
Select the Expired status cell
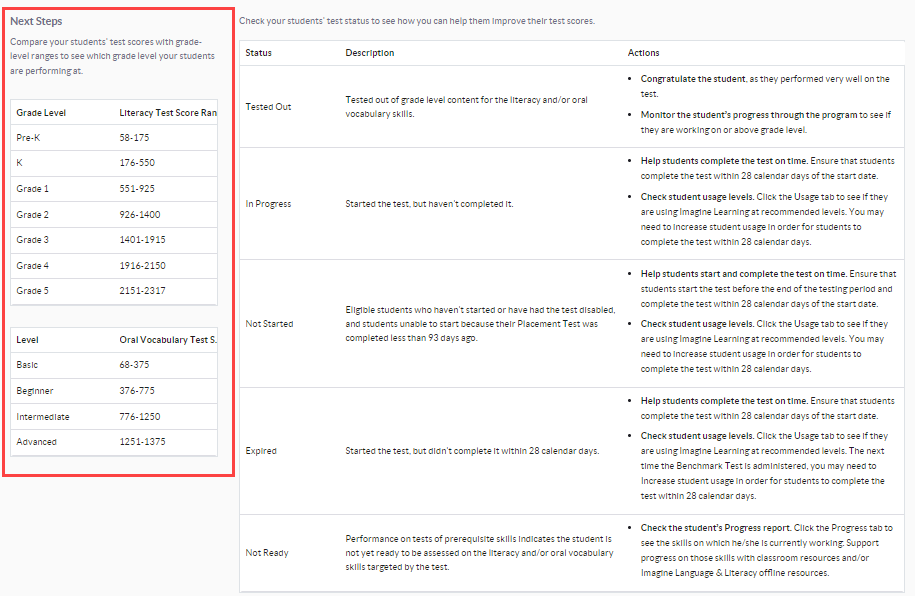click(x=261, y=451)
